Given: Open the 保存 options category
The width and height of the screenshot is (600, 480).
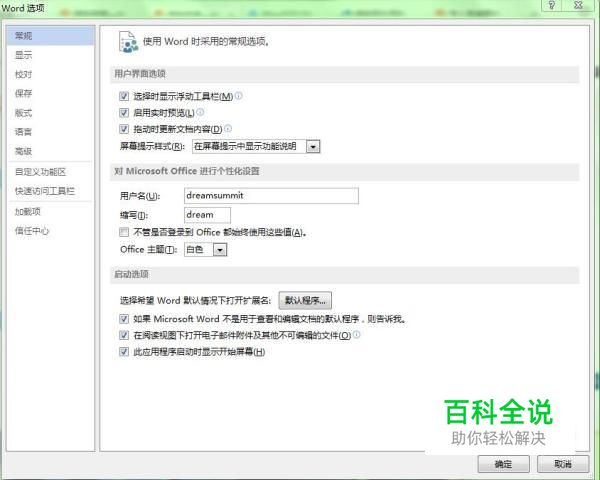Looking at the screenshot, I should pyautogui.click(x=23, y=93).
